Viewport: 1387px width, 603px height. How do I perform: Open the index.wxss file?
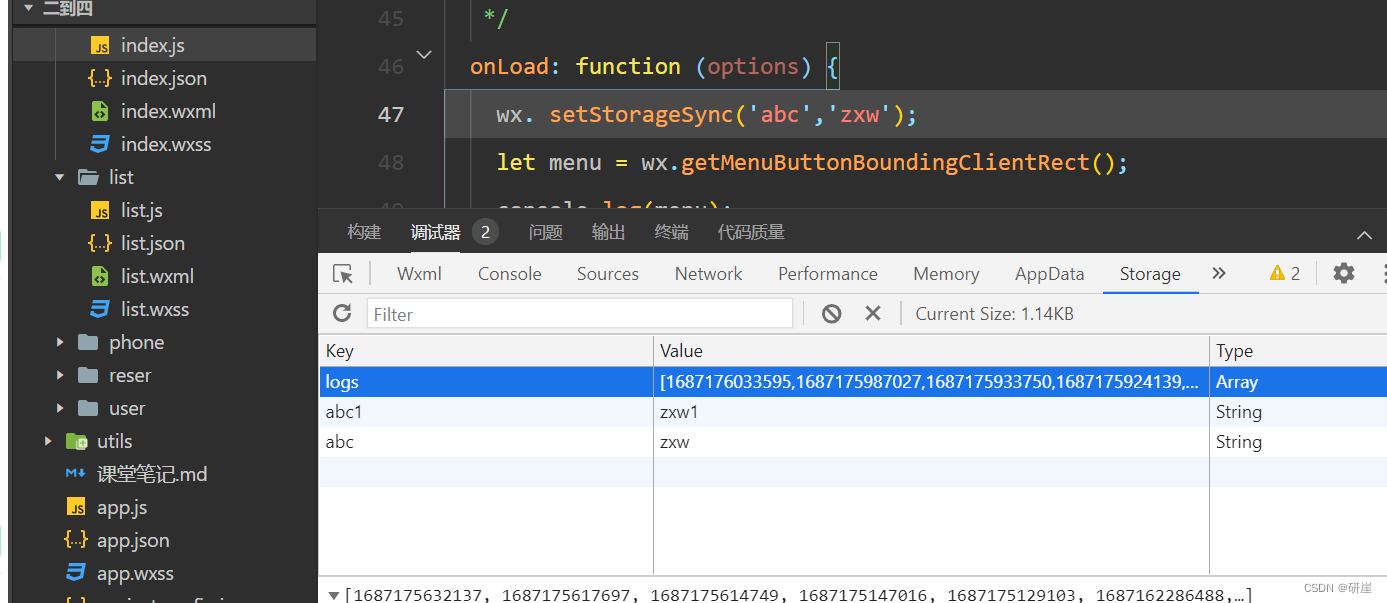pyautogui.click(x=166, y=144)
